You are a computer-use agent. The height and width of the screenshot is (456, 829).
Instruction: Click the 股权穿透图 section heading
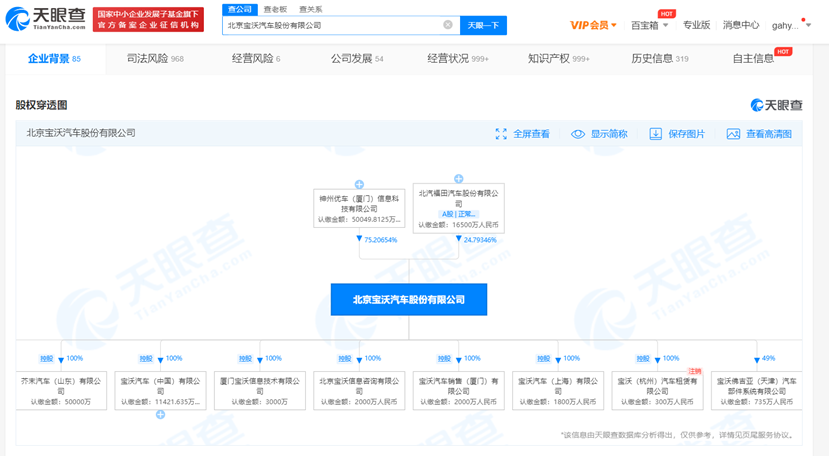(x=41, y=105)
